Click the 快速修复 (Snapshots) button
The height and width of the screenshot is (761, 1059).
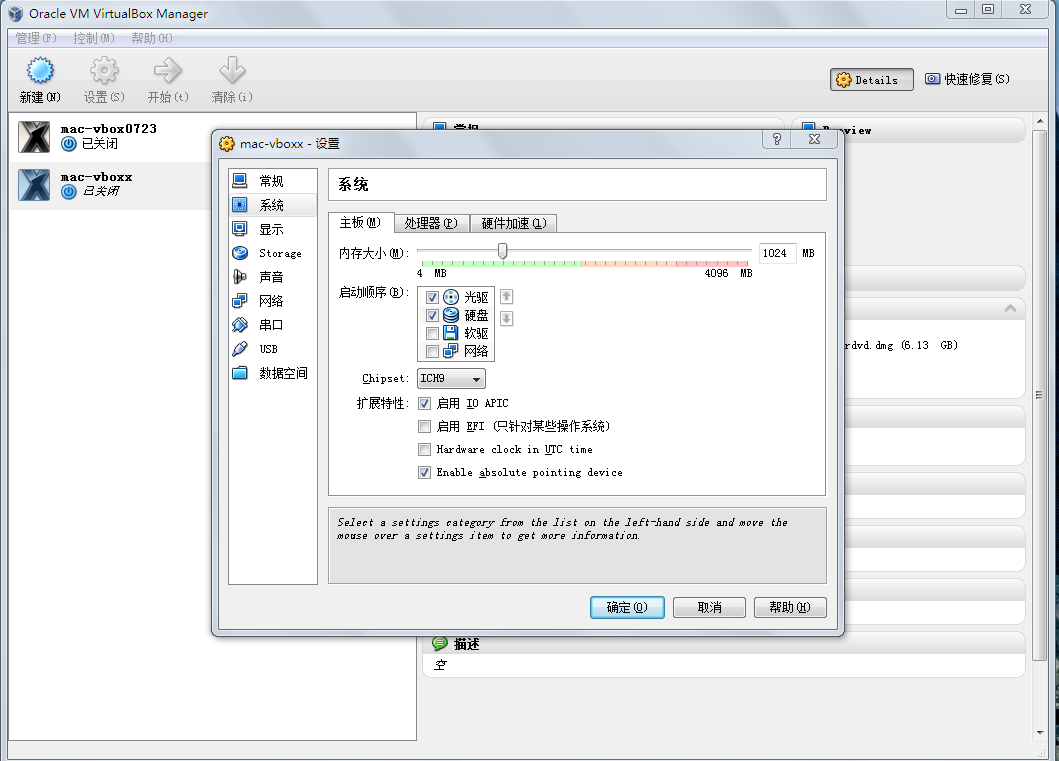coord(967,79)
